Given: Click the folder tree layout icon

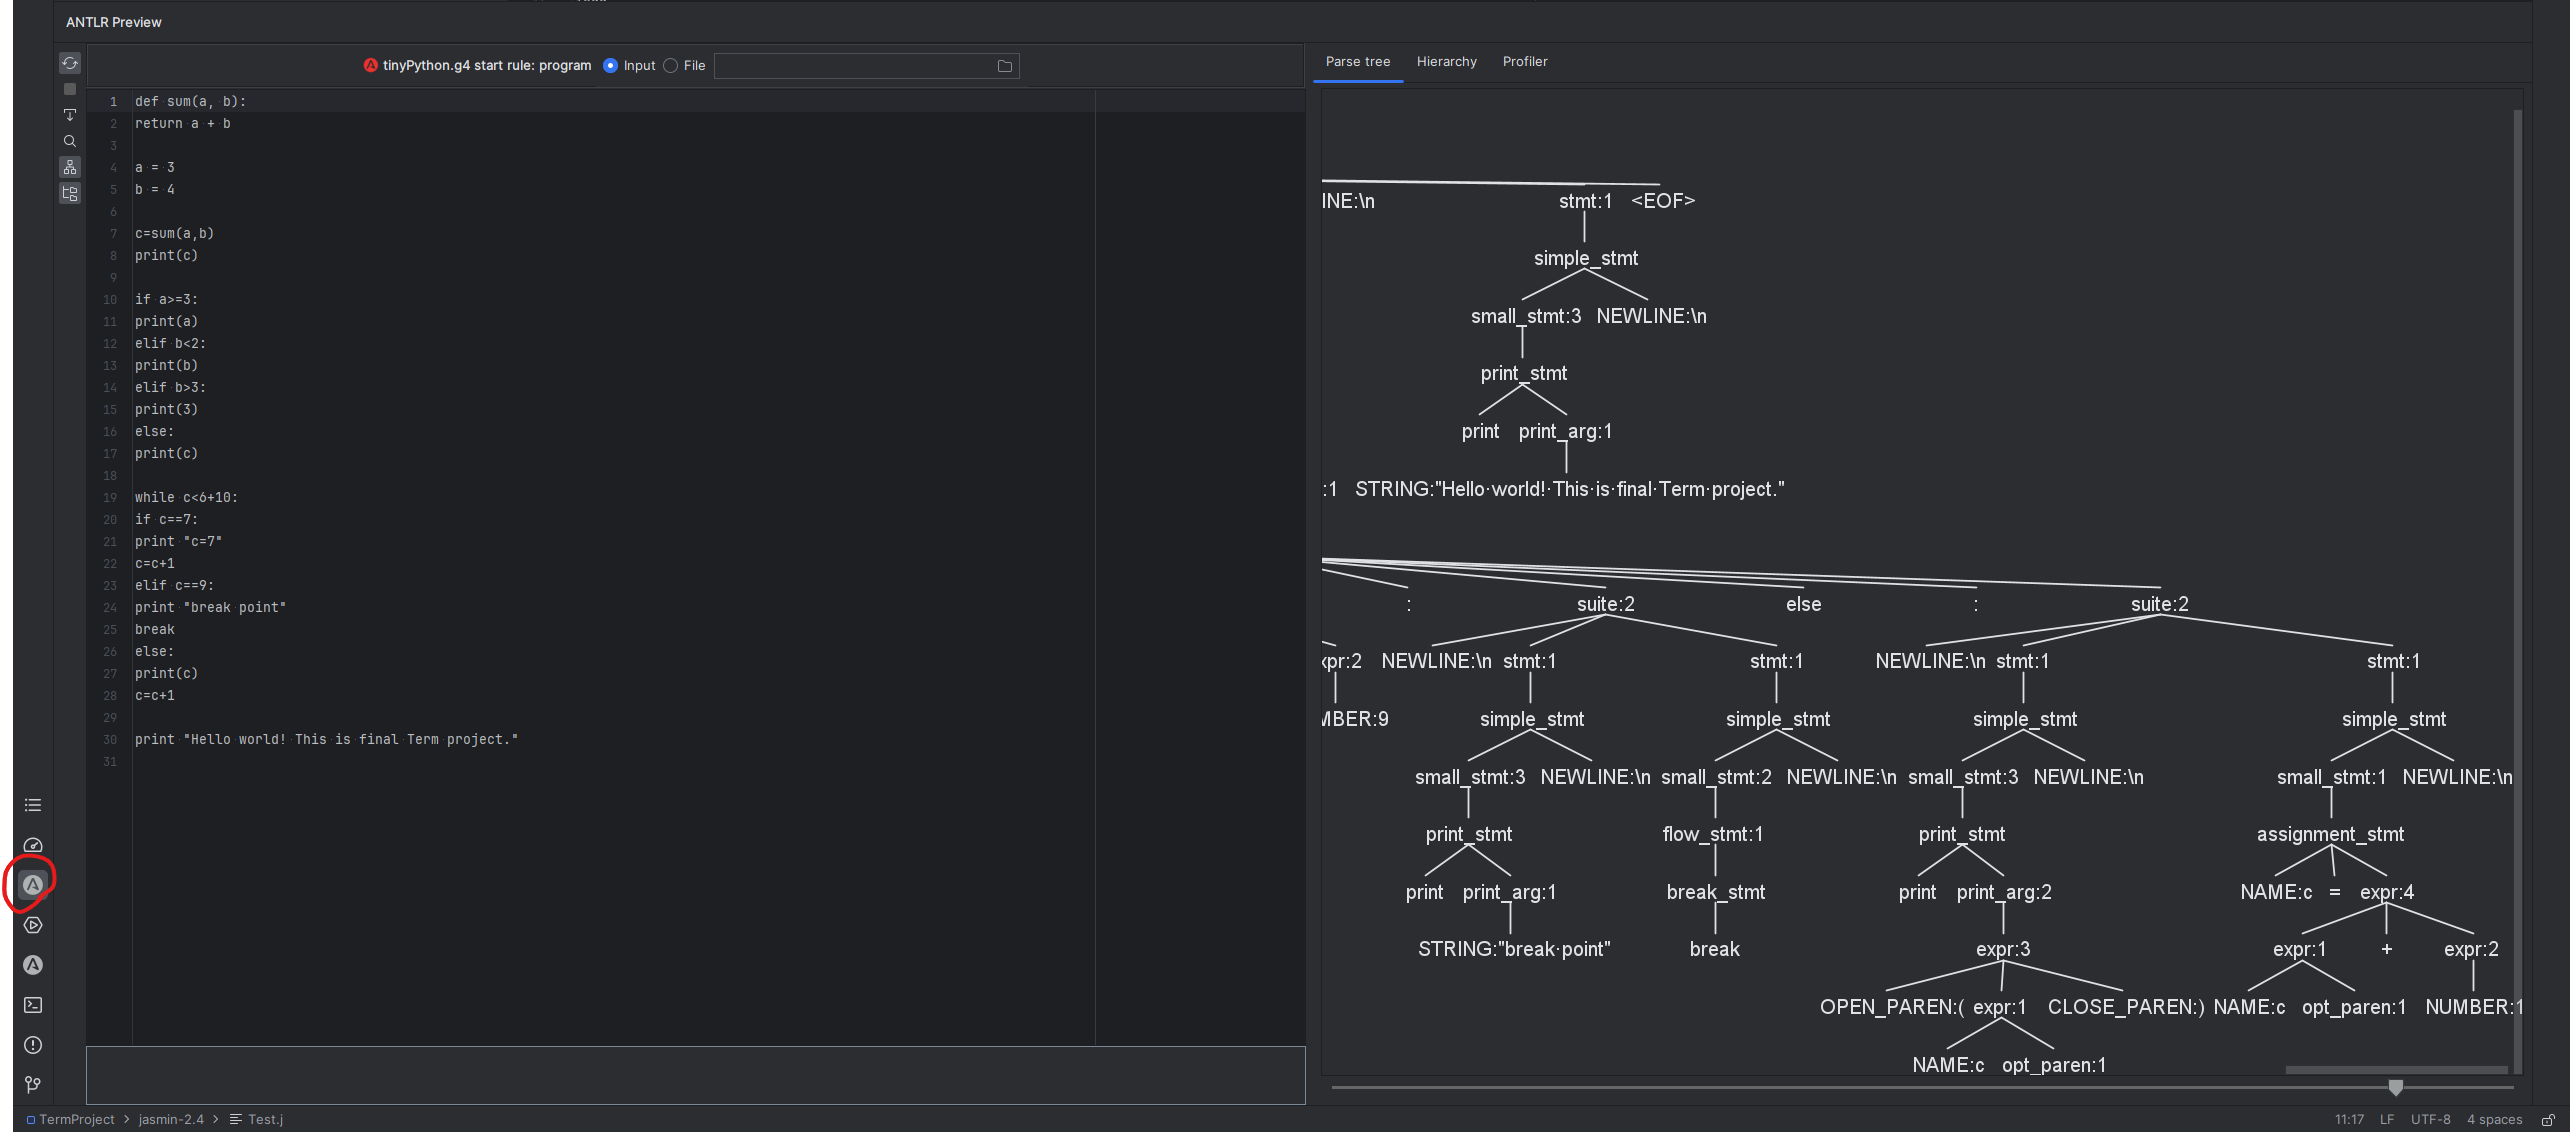Looking at the screenshot, I should click(70, 193).
